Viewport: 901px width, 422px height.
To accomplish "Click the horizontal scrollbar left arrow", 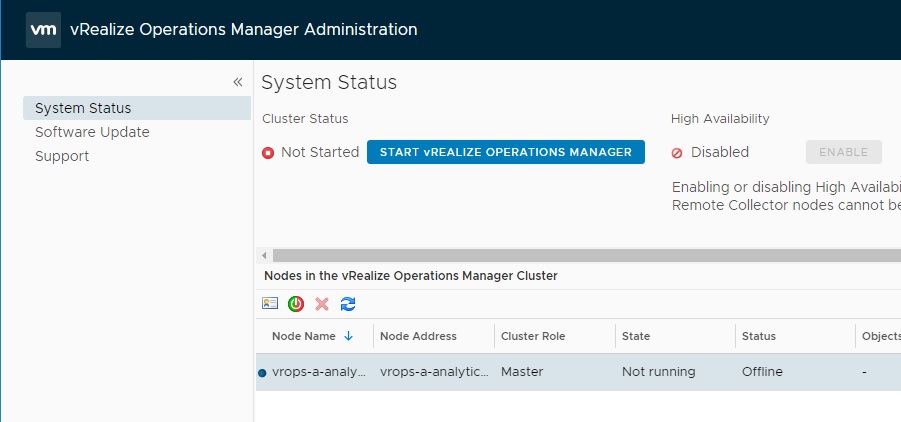I will click(264, 255).
